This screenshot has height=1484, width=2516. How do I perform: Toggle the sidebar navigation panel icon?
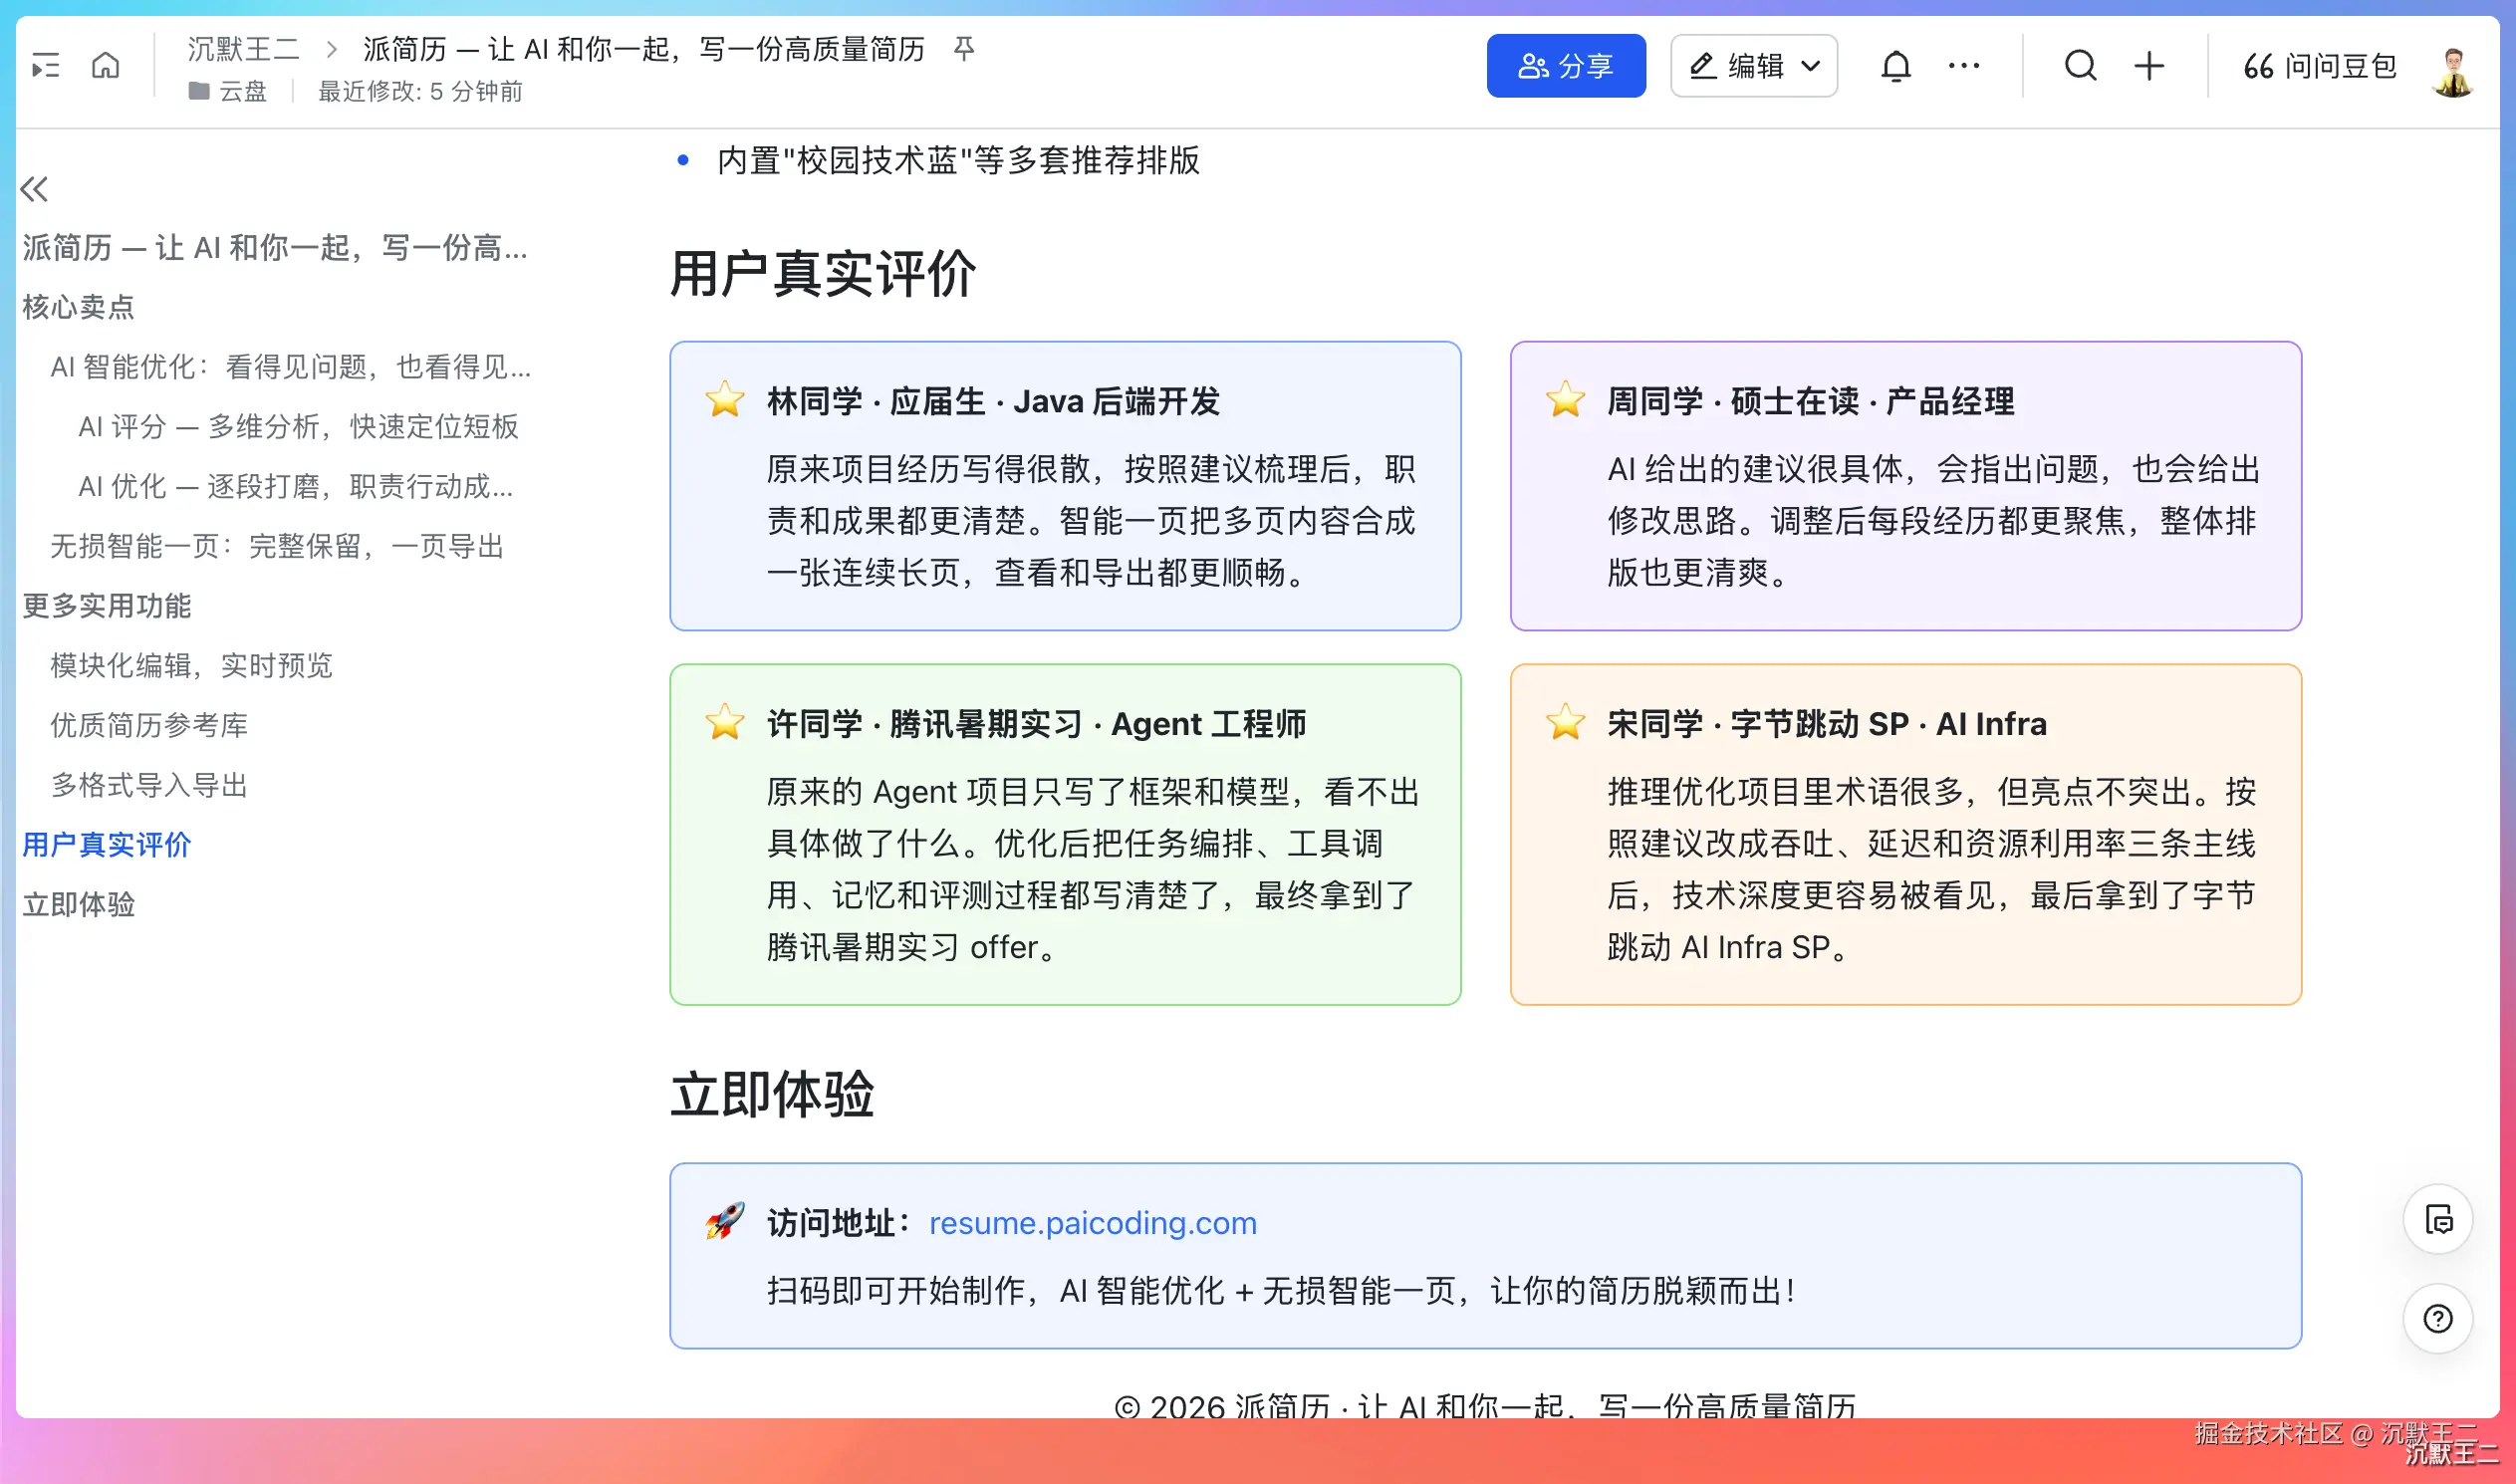46,66
